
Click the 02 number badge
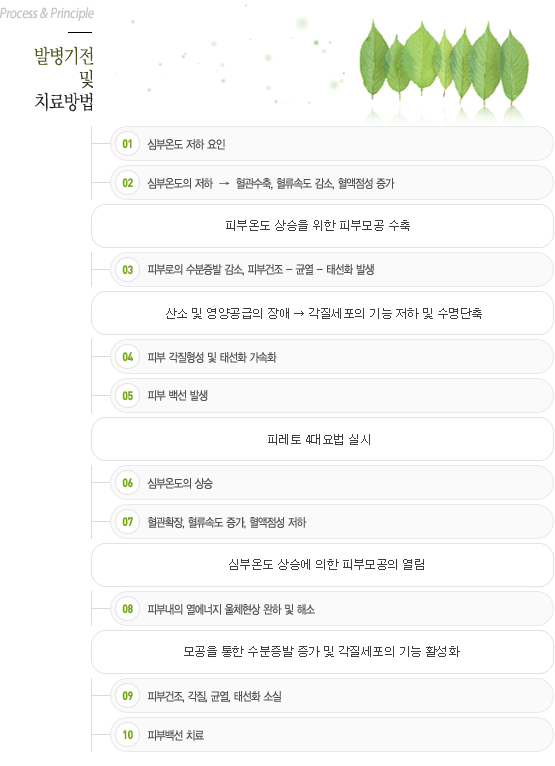pyautogui.click(x=128, y=183)
